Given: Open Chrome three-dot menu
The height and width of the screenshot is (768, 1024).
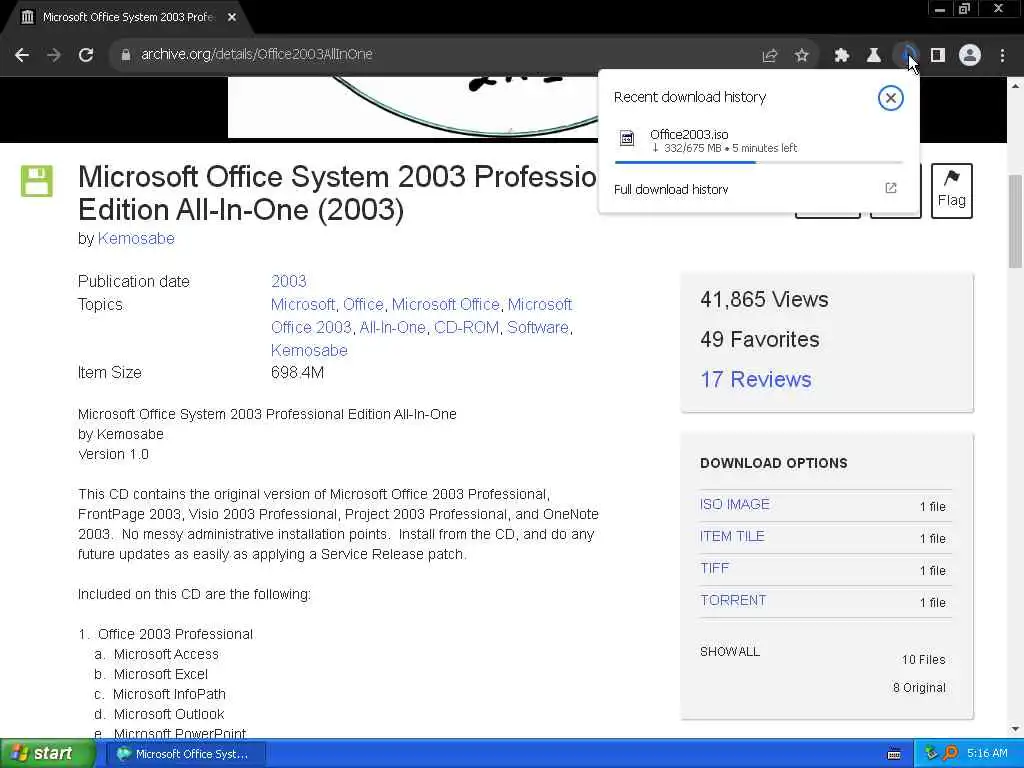Looking at the screenshot, I should [1002, 56].
